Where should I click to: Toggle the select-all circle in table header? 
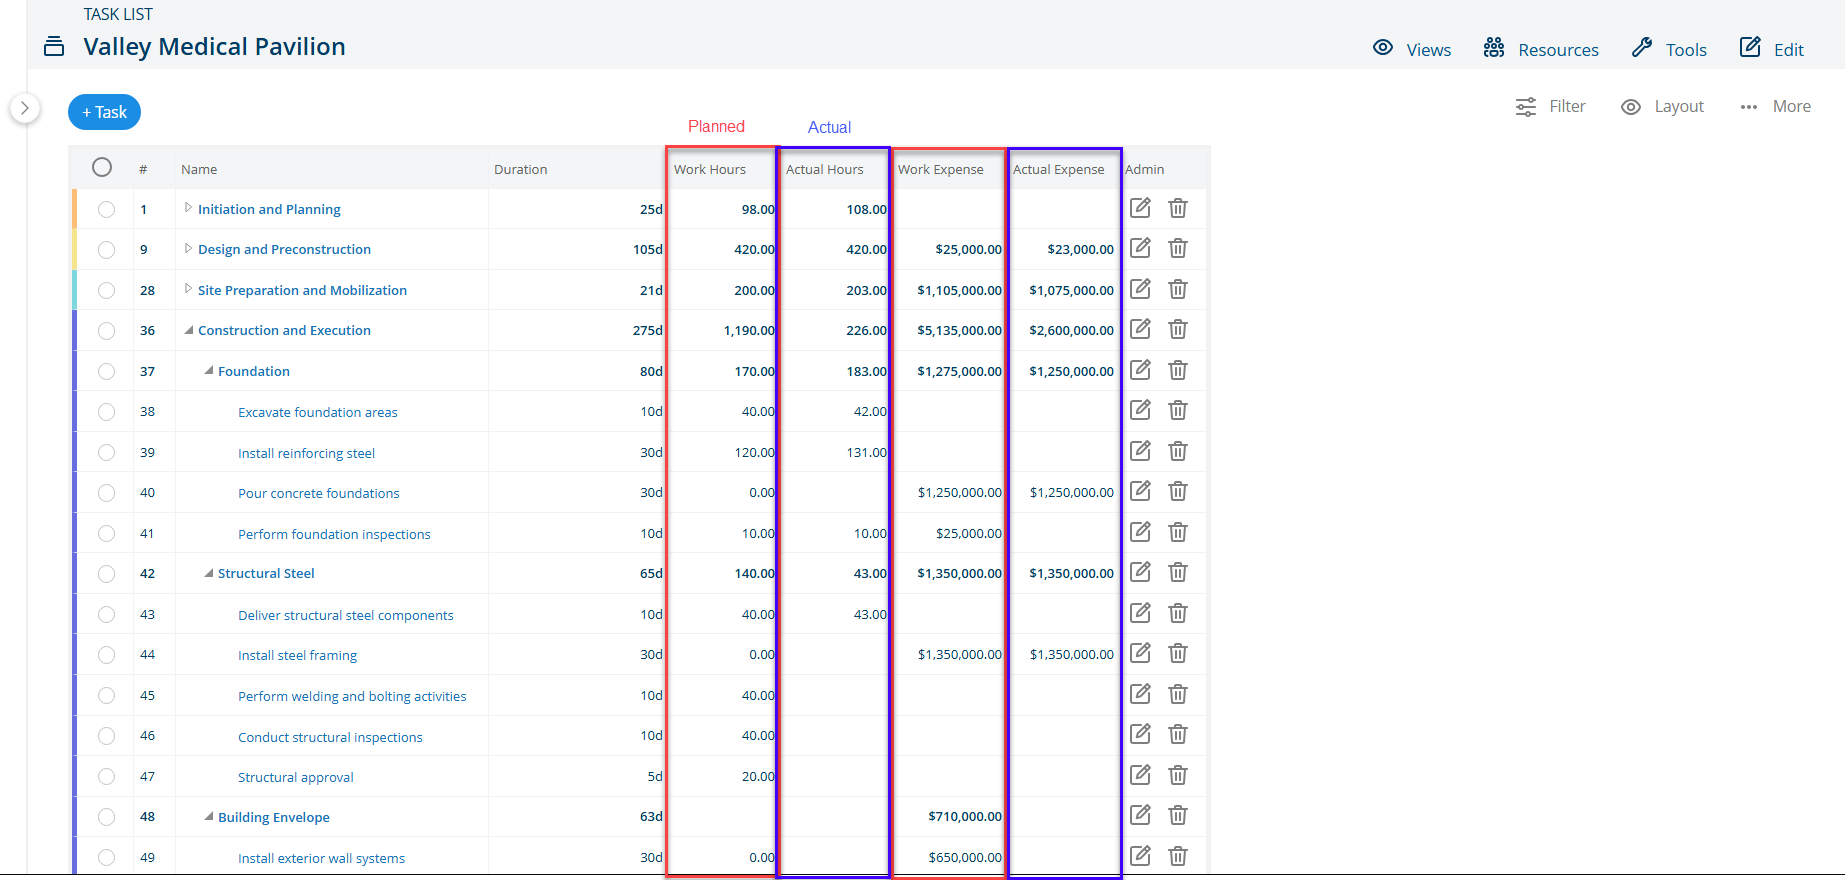tap(102, 167)
